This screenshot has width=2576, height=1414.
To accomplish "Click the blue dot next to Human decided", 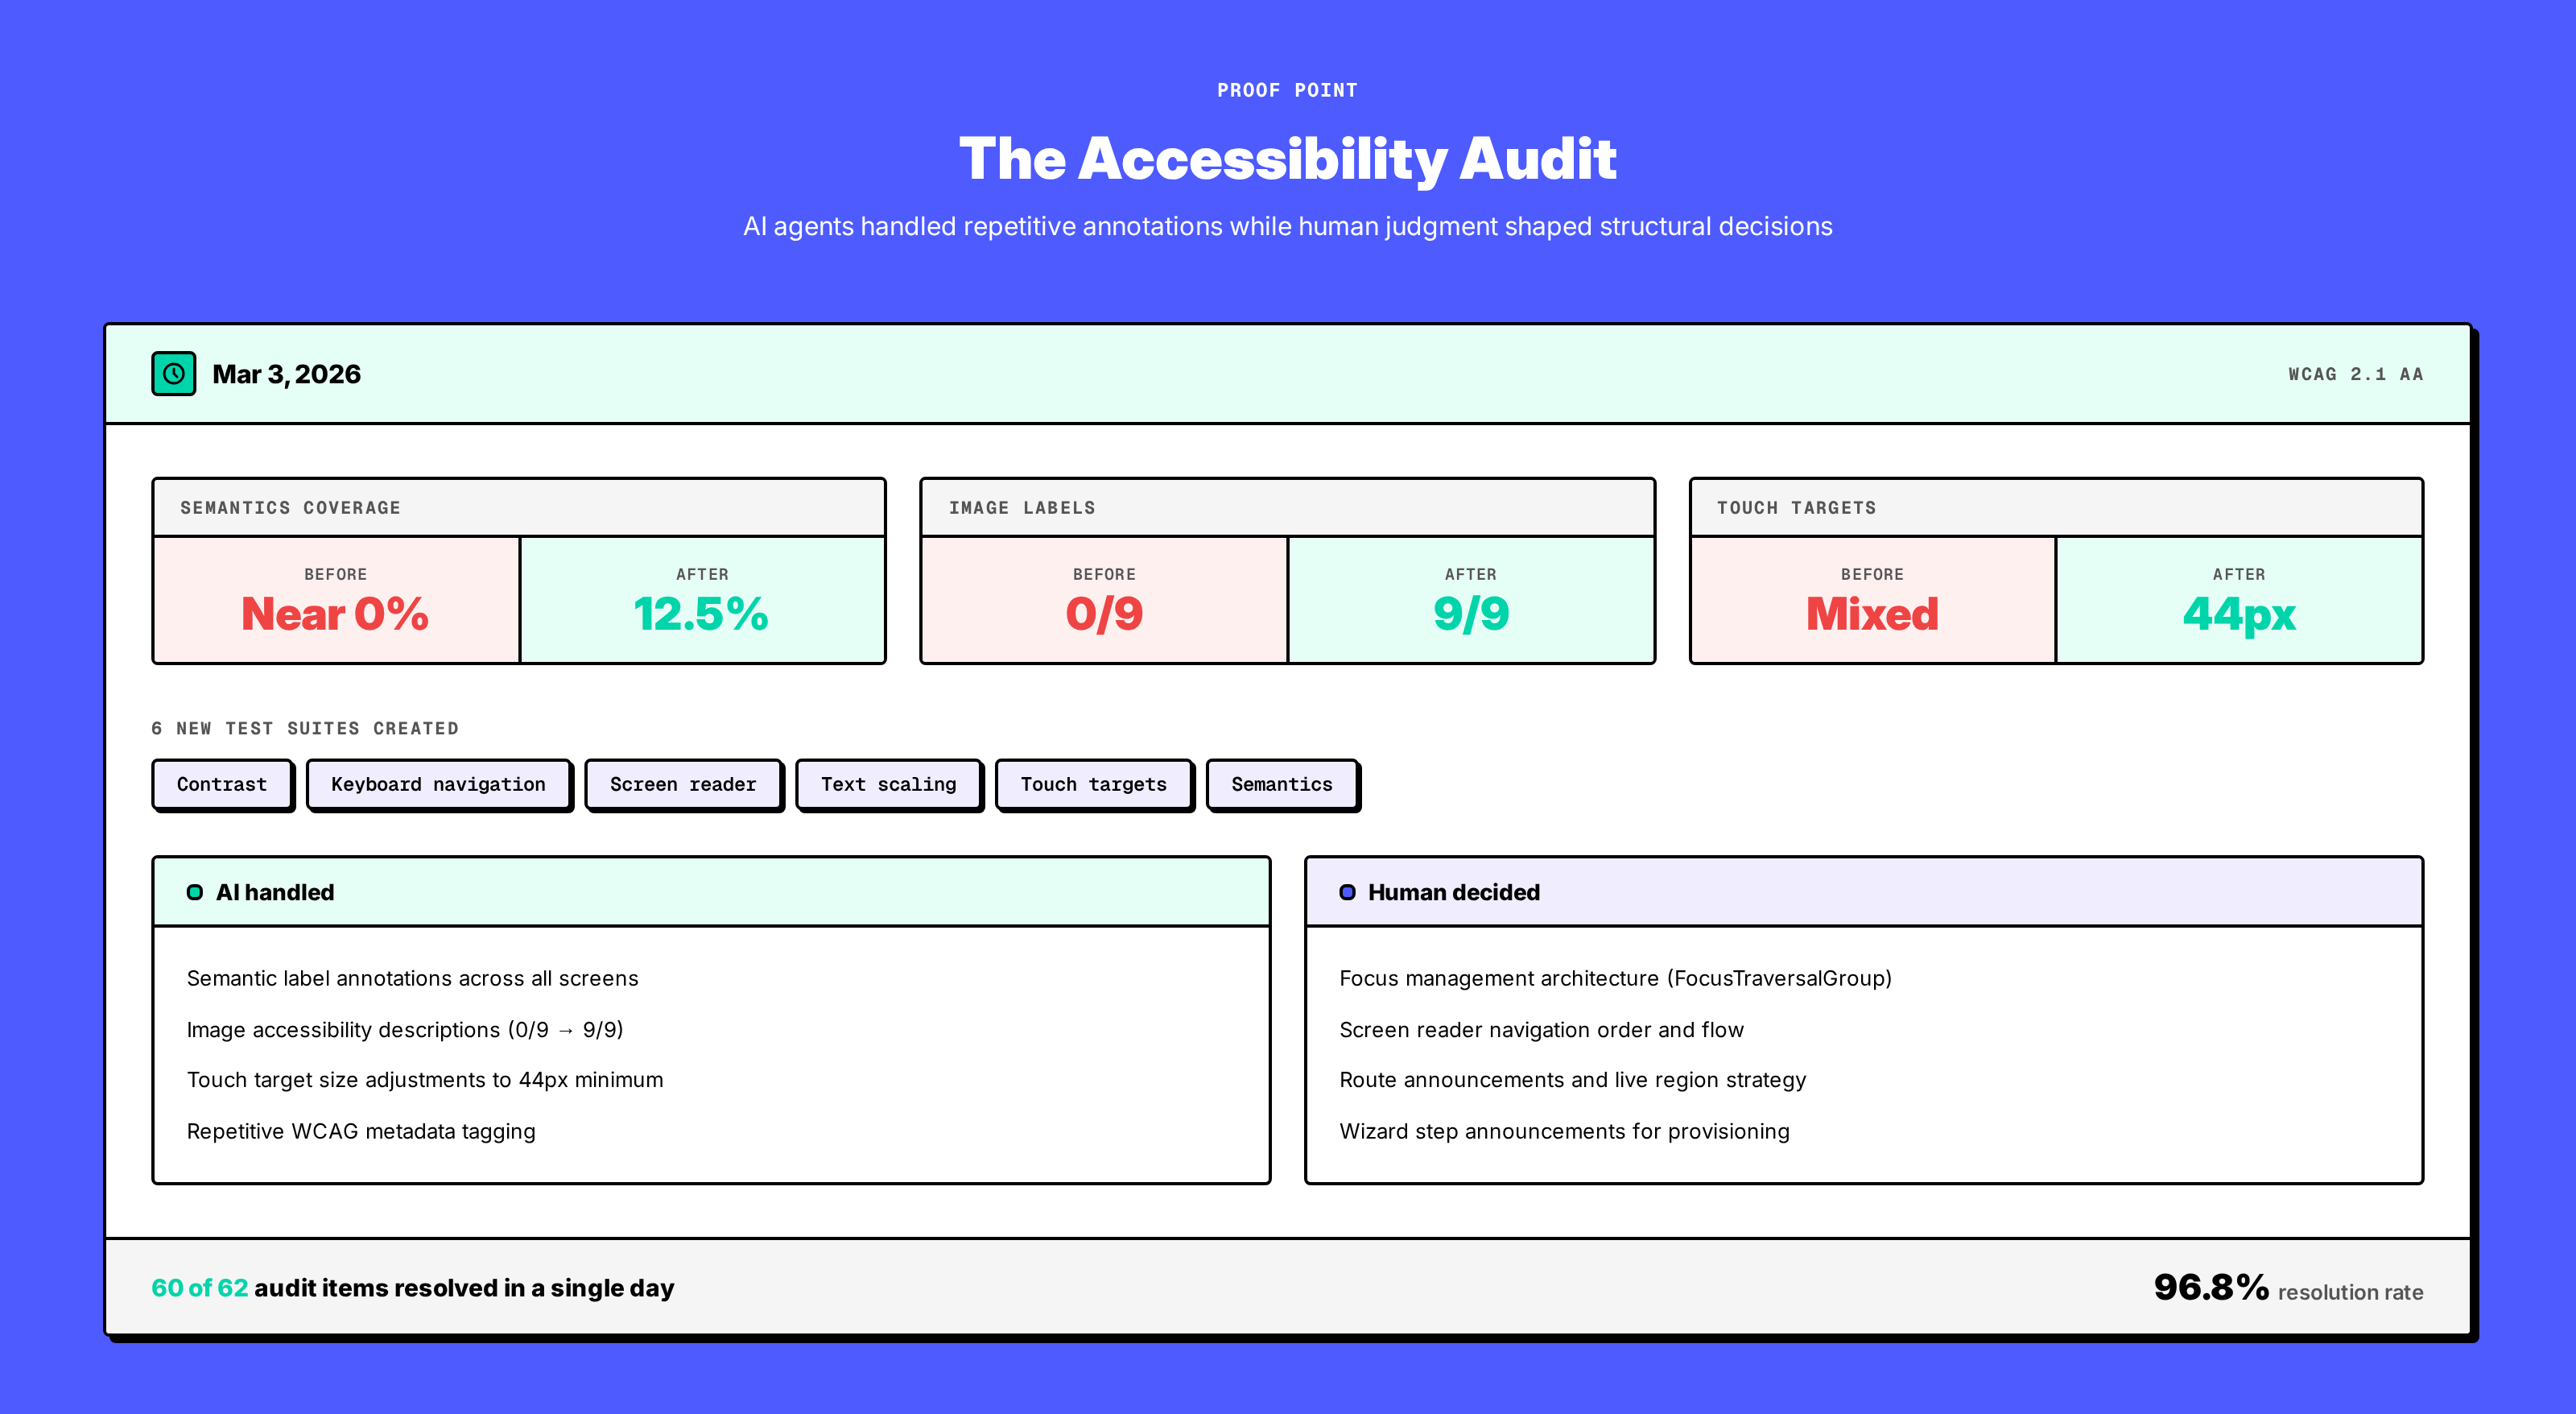I will [x=1347, y=892].
